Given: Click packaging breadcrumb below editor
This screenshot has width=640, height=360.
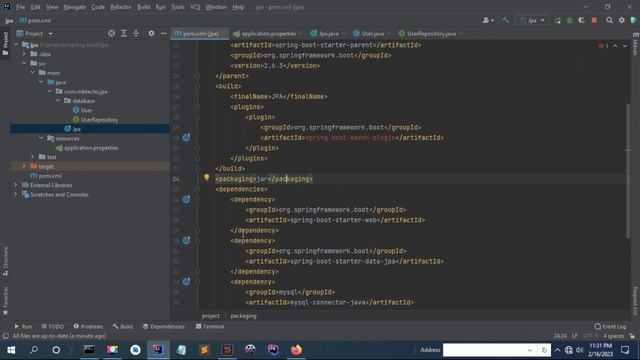Looking at the screenshot, I should coord(243,316).
